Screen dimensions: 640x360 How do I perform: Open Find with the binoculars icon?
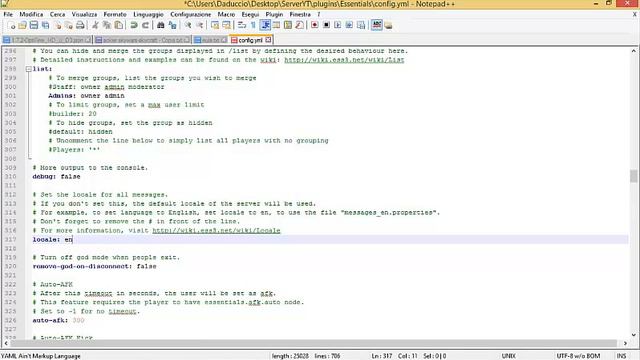[x=160, y=25]
